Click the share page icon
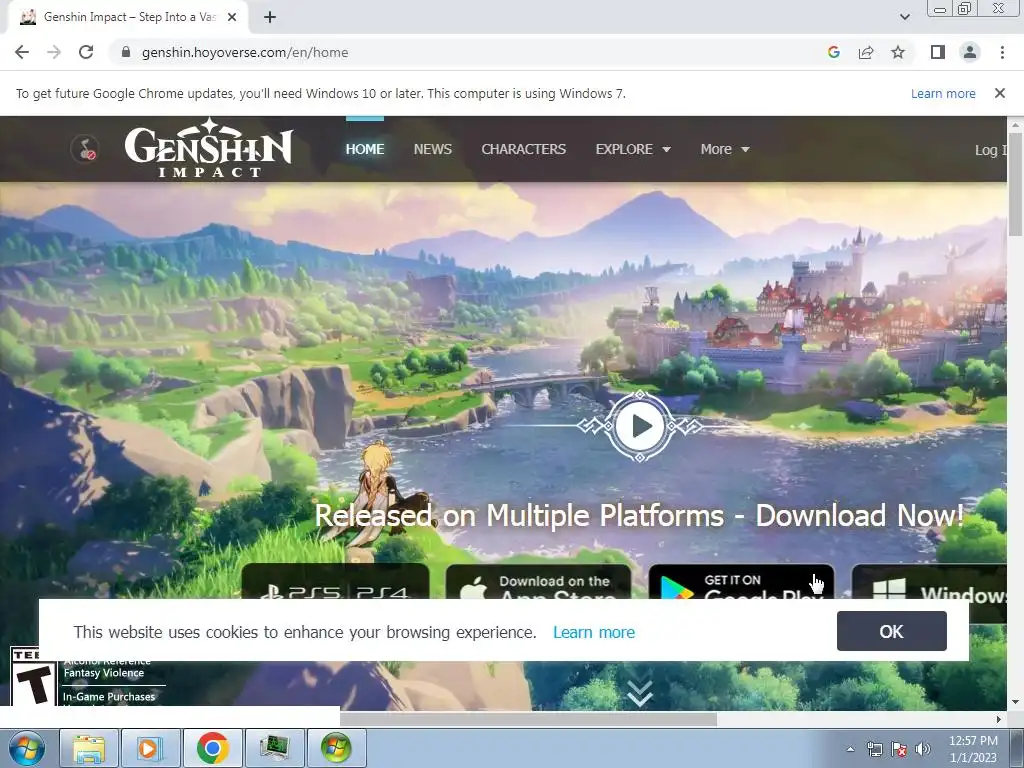Viewport: 1024px width, 768px height. [x=866, y=52]
